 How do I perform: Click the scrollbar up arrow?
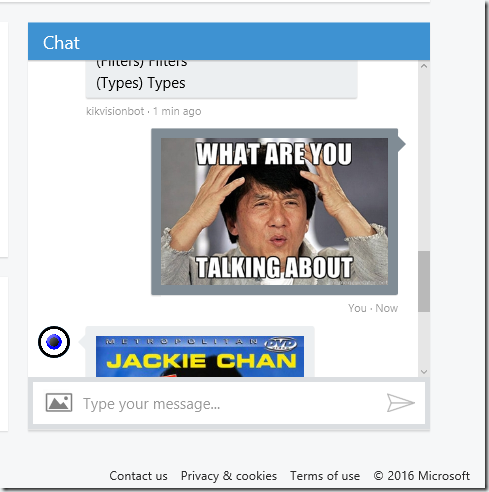[x=424, y=66]
